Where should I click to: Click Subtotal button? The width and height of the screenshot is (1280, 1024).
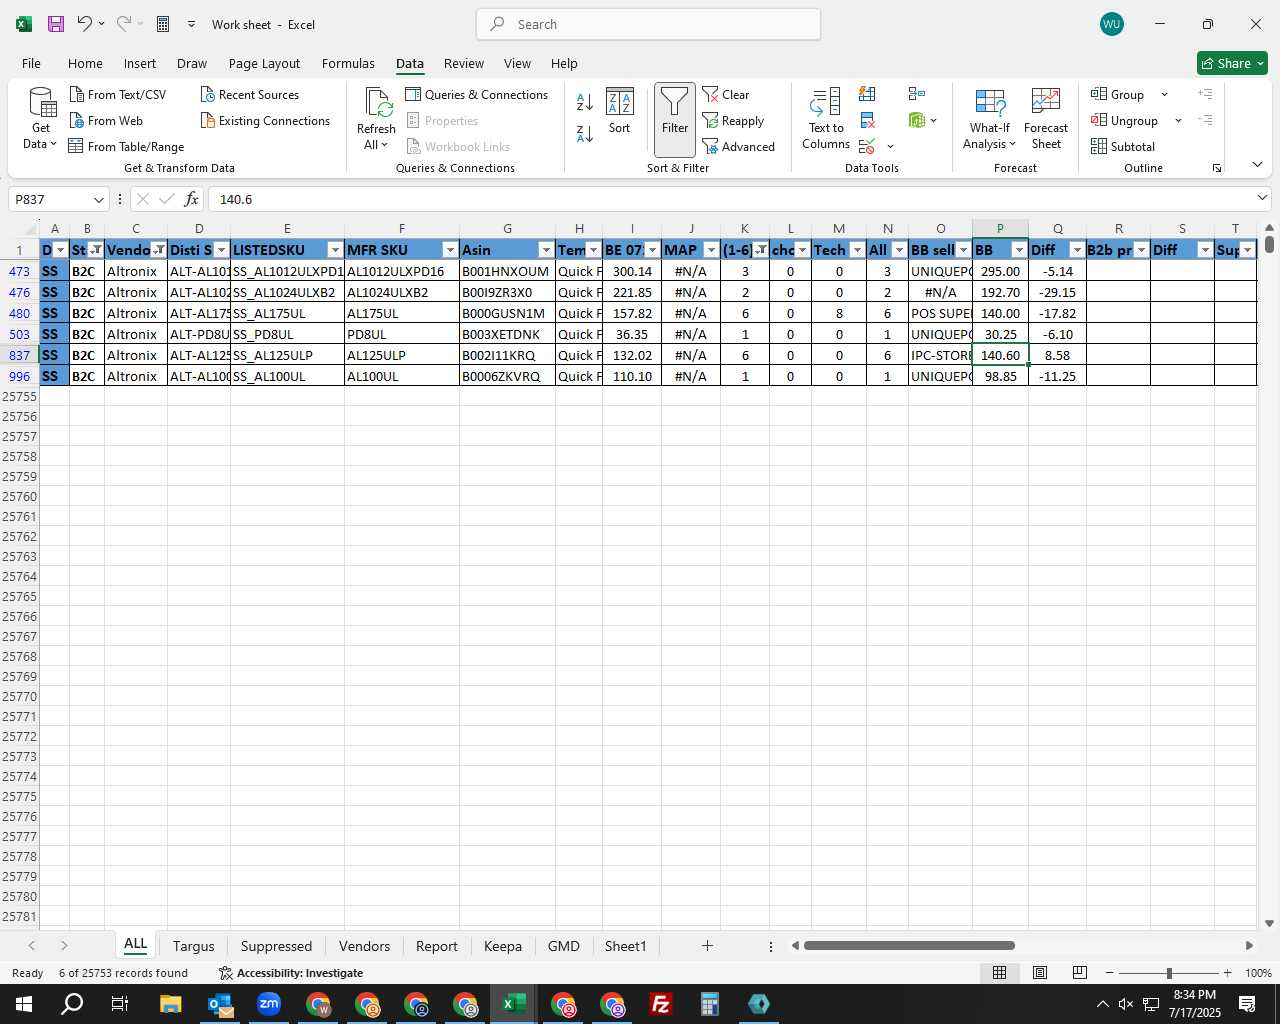pyautogui.click(x=1123, y=146)
